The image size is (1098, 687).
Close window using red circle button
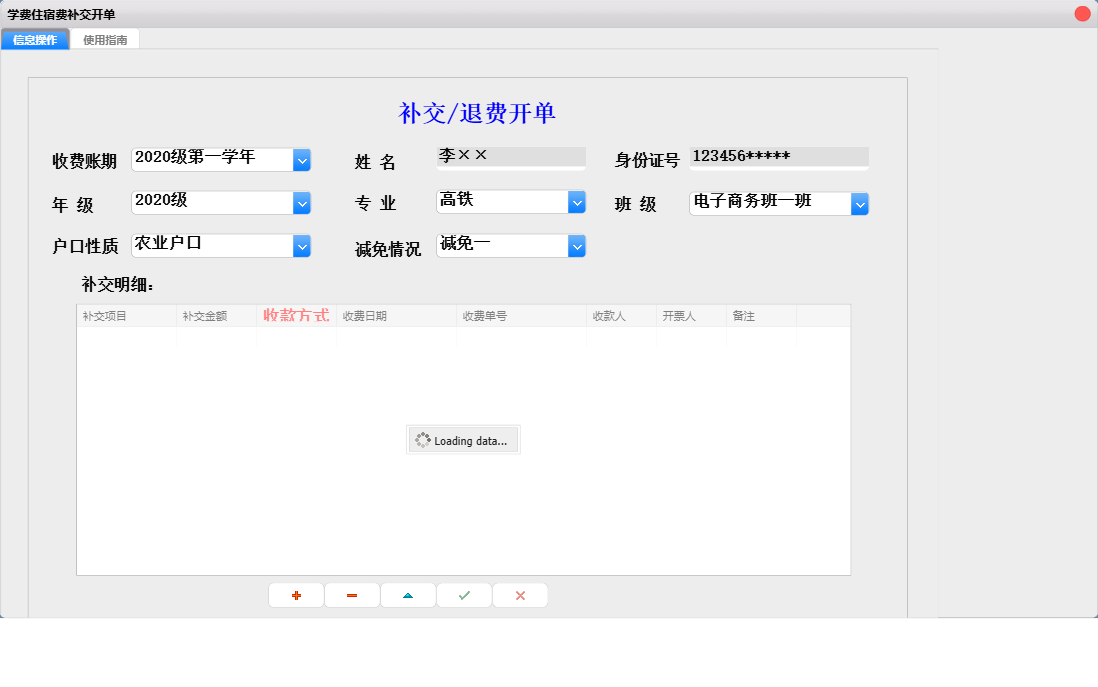(x=1082, y=14)
